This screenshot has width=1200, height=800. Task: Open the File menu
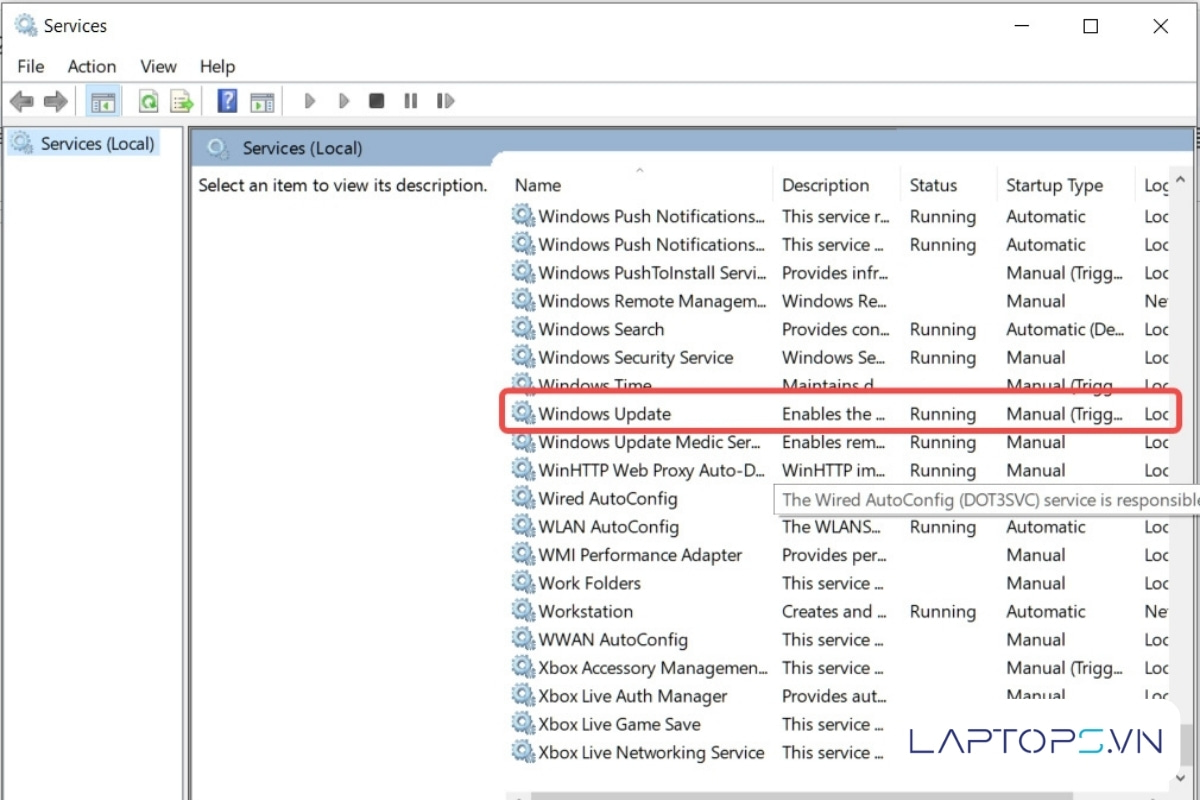[31, 66]
